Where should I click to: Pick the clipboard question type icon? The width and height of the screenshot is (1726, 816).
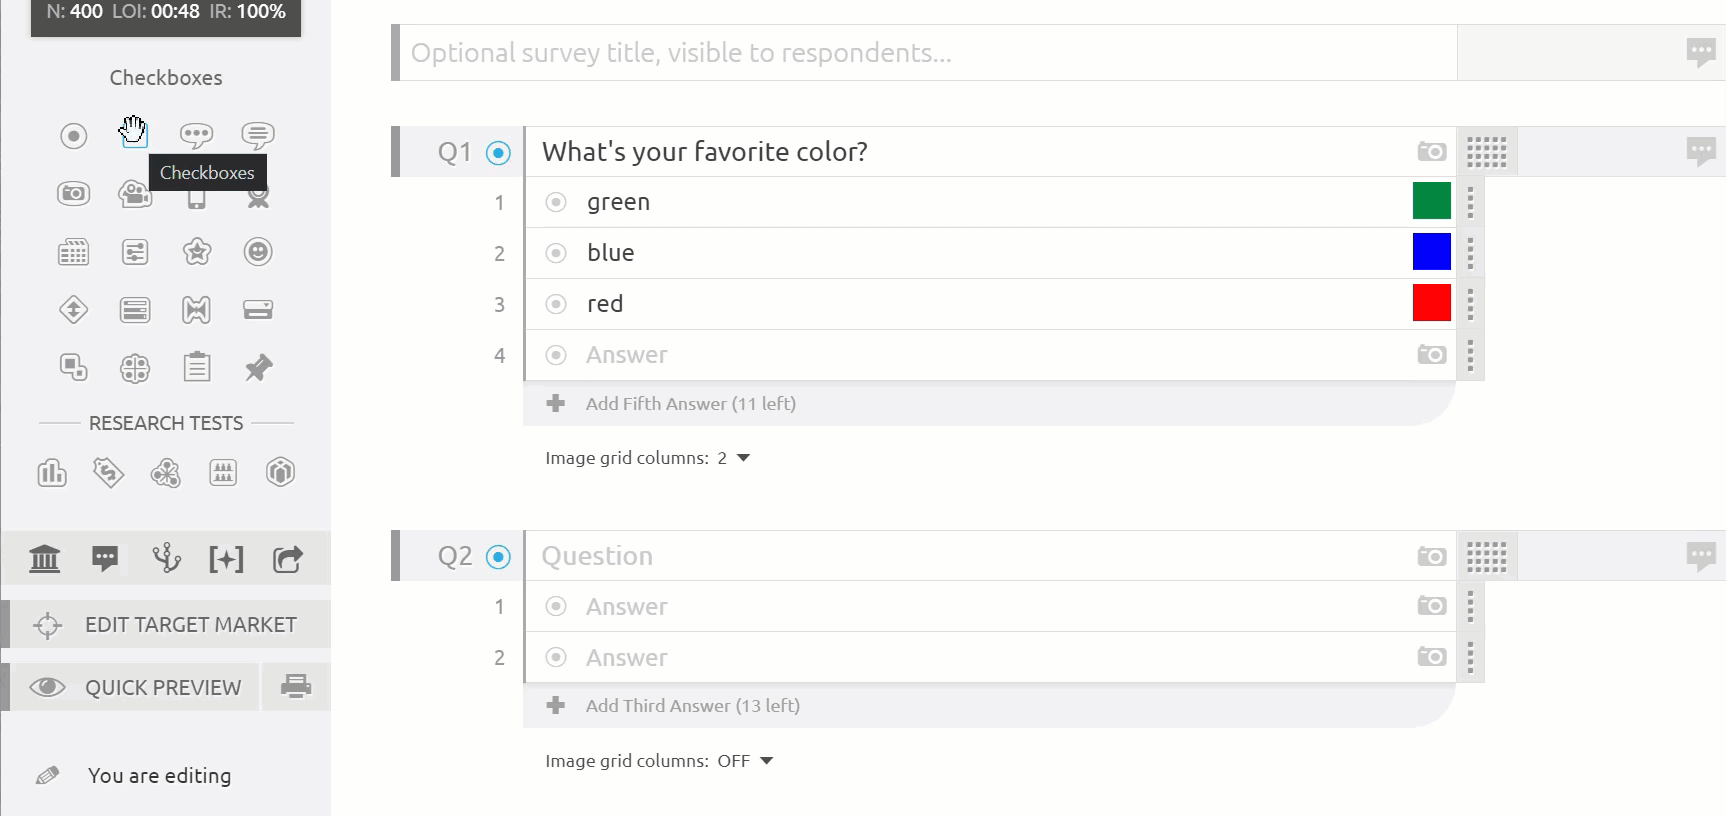[x=197, y=367]
